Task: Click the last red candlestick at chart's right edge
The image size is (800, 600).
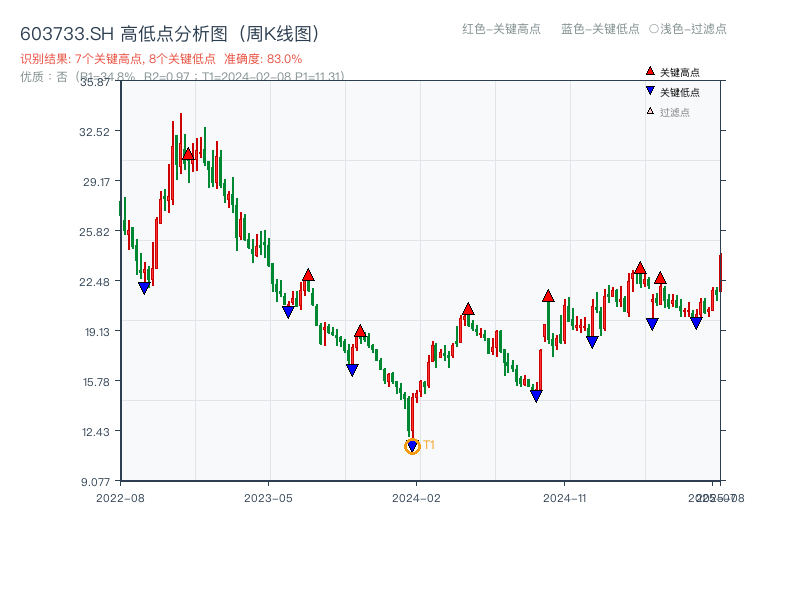Action: 720,272
